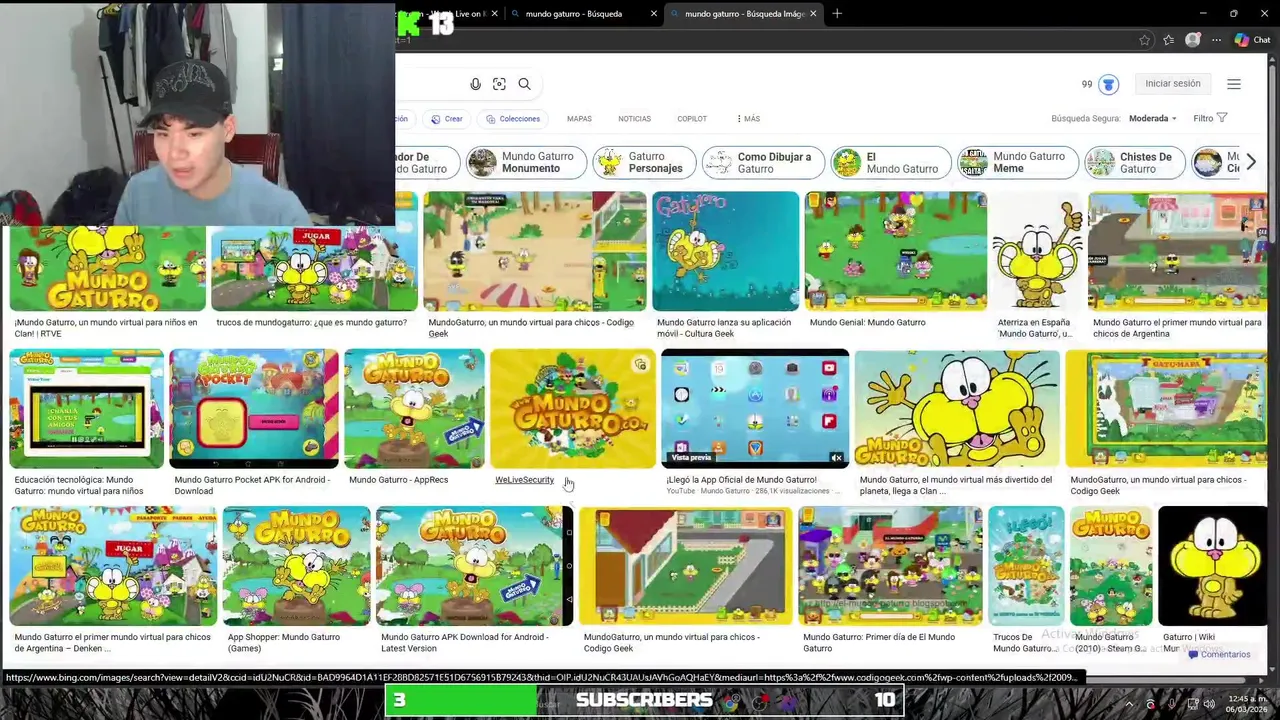The image size is (1280, 720).
Task: Click Chrome icon on taskbar
Action: click(x=730, y=704)
